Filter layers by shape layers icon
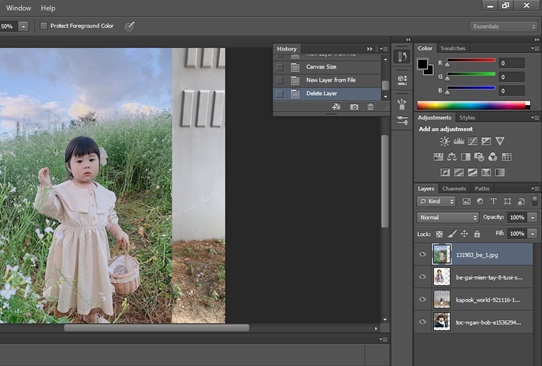This screenshot has width=542, height=366. (507, 201)
